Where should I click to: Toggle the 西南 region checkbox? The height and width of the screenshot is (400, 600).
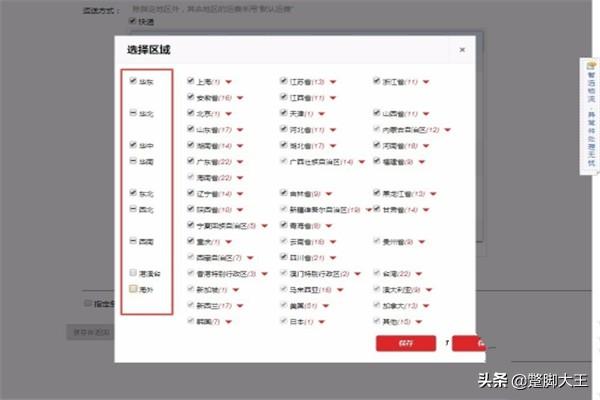133,241
